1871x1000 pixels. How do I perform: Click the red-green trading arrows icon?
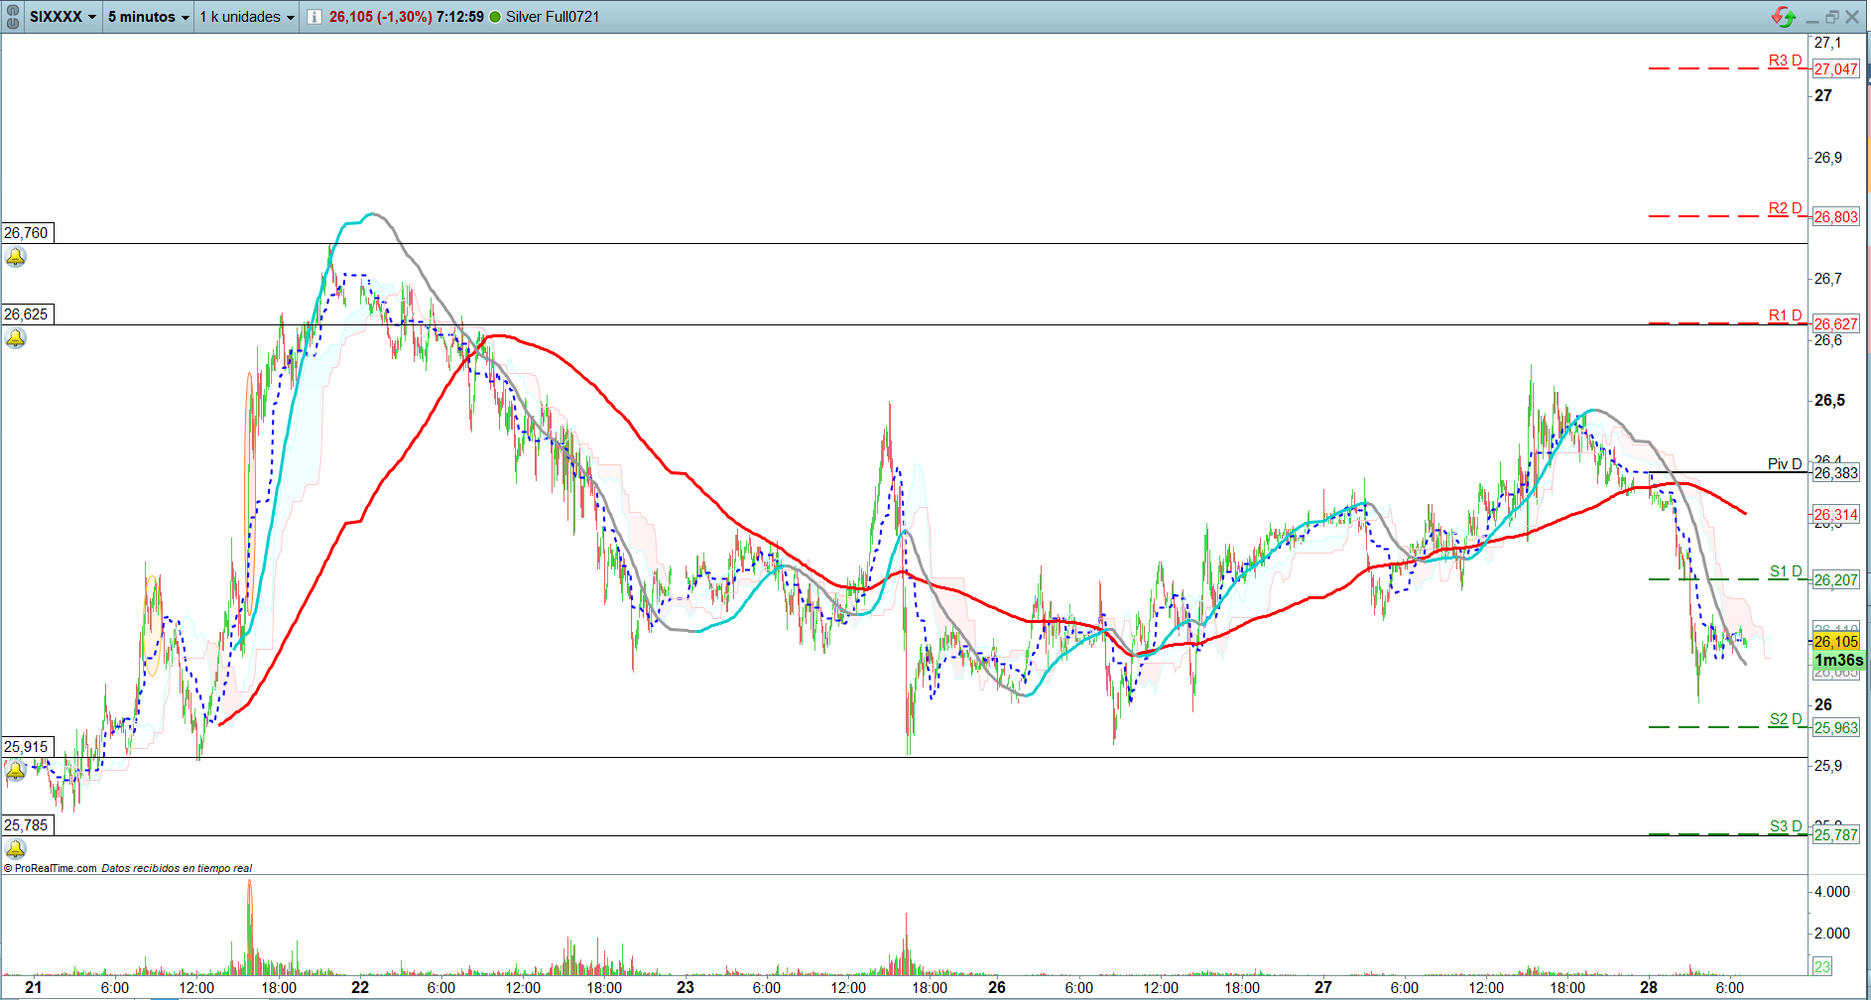(x=1783, y=17)
